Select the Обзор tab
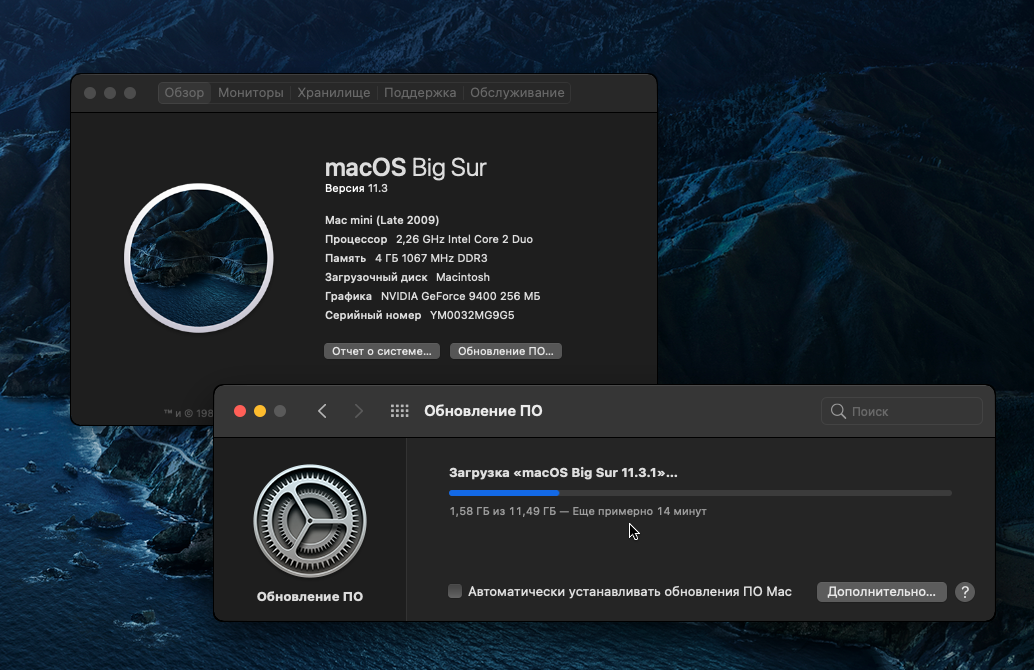1034x670 pixels. 184,93
